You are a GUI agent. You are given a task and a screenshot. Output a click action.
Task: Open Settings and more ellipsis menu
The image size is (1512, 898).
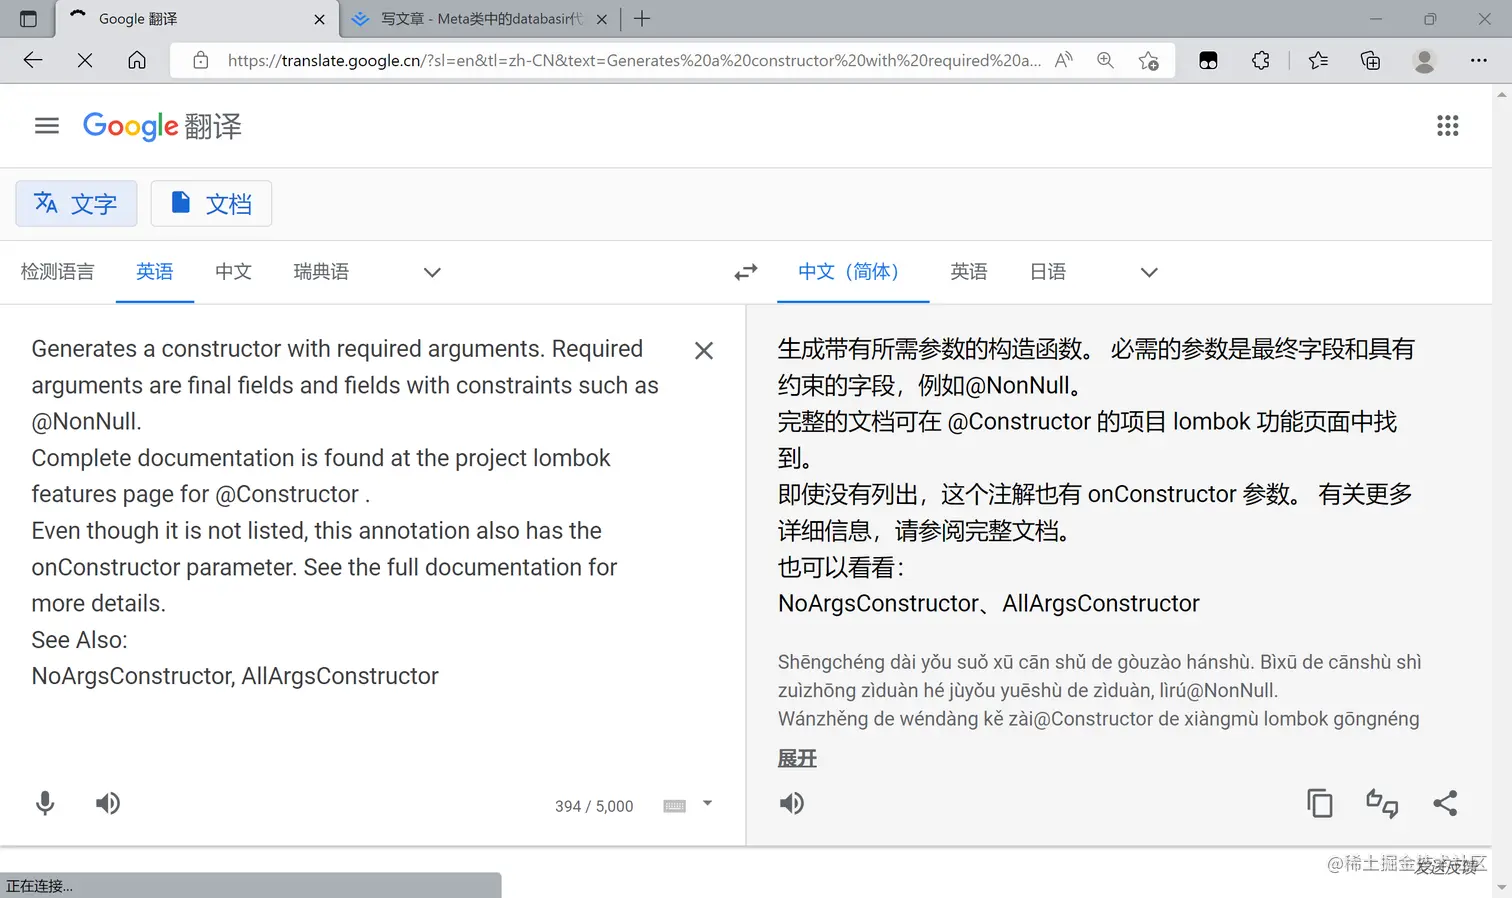(1479, 60)
